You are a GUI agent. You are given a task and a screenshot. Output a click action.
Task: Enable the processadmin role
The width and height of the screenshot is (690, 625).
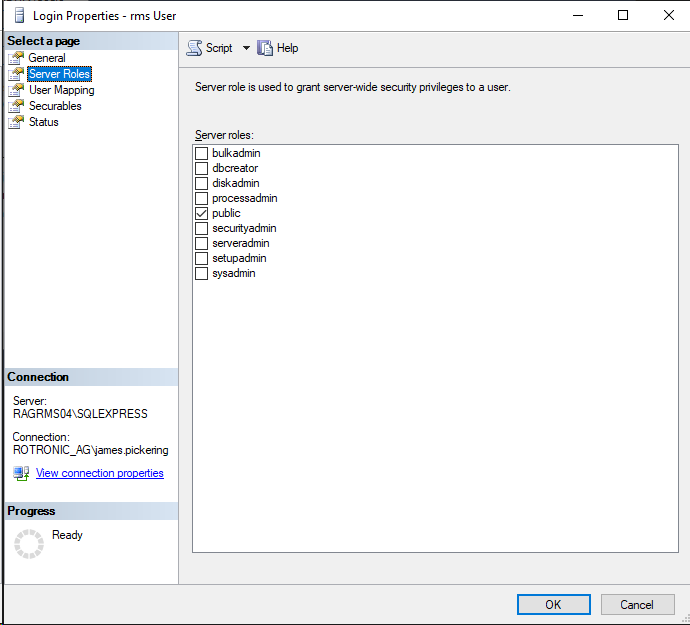[x=202, y=198]
